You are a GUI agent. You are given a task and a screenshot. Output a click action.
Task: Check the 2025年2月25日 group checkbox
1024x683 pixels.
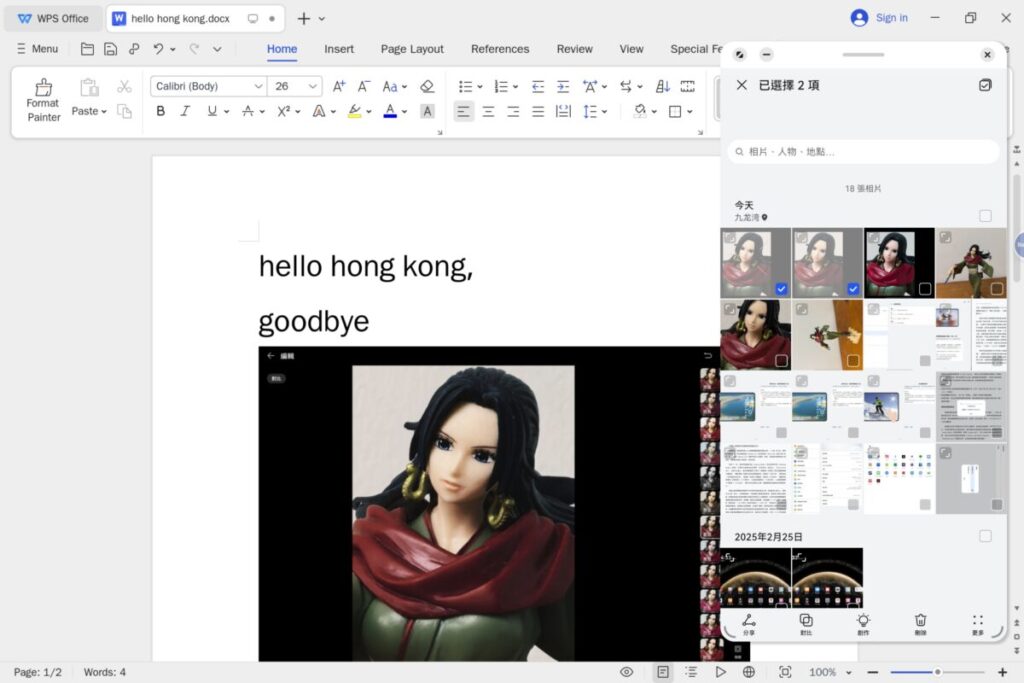tap(985, 536)
